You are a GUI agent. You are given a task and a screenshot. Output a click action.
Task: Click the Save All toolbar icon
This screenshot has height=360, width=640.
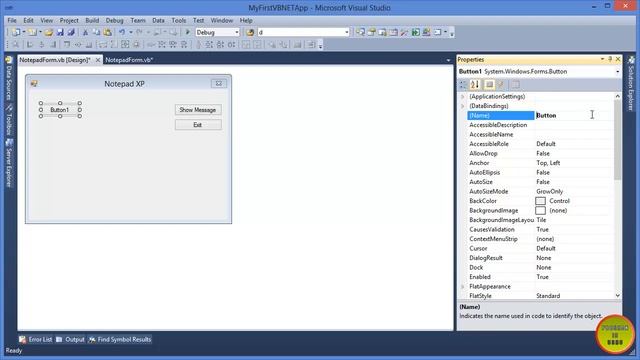[71, 32]
